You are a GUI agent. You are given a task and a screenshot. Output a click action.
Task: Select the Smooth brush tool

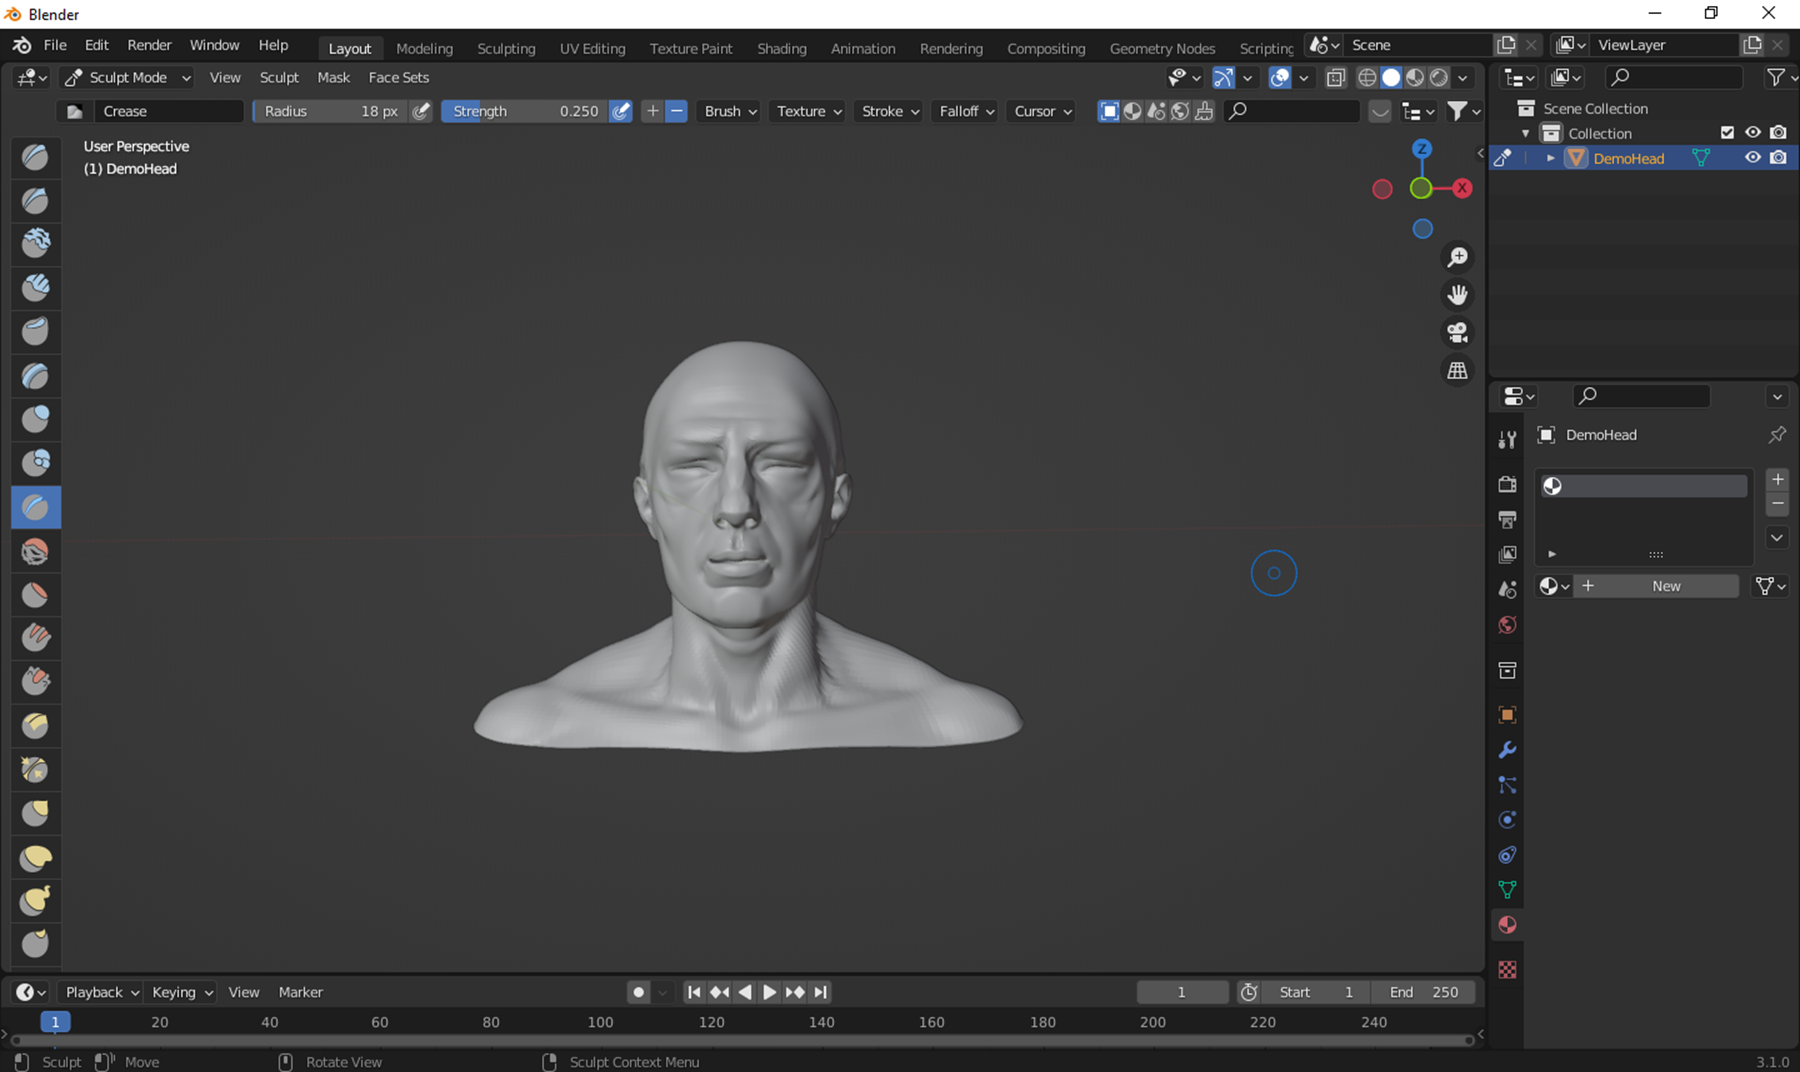pyautogui.click(x=36, y=551)
